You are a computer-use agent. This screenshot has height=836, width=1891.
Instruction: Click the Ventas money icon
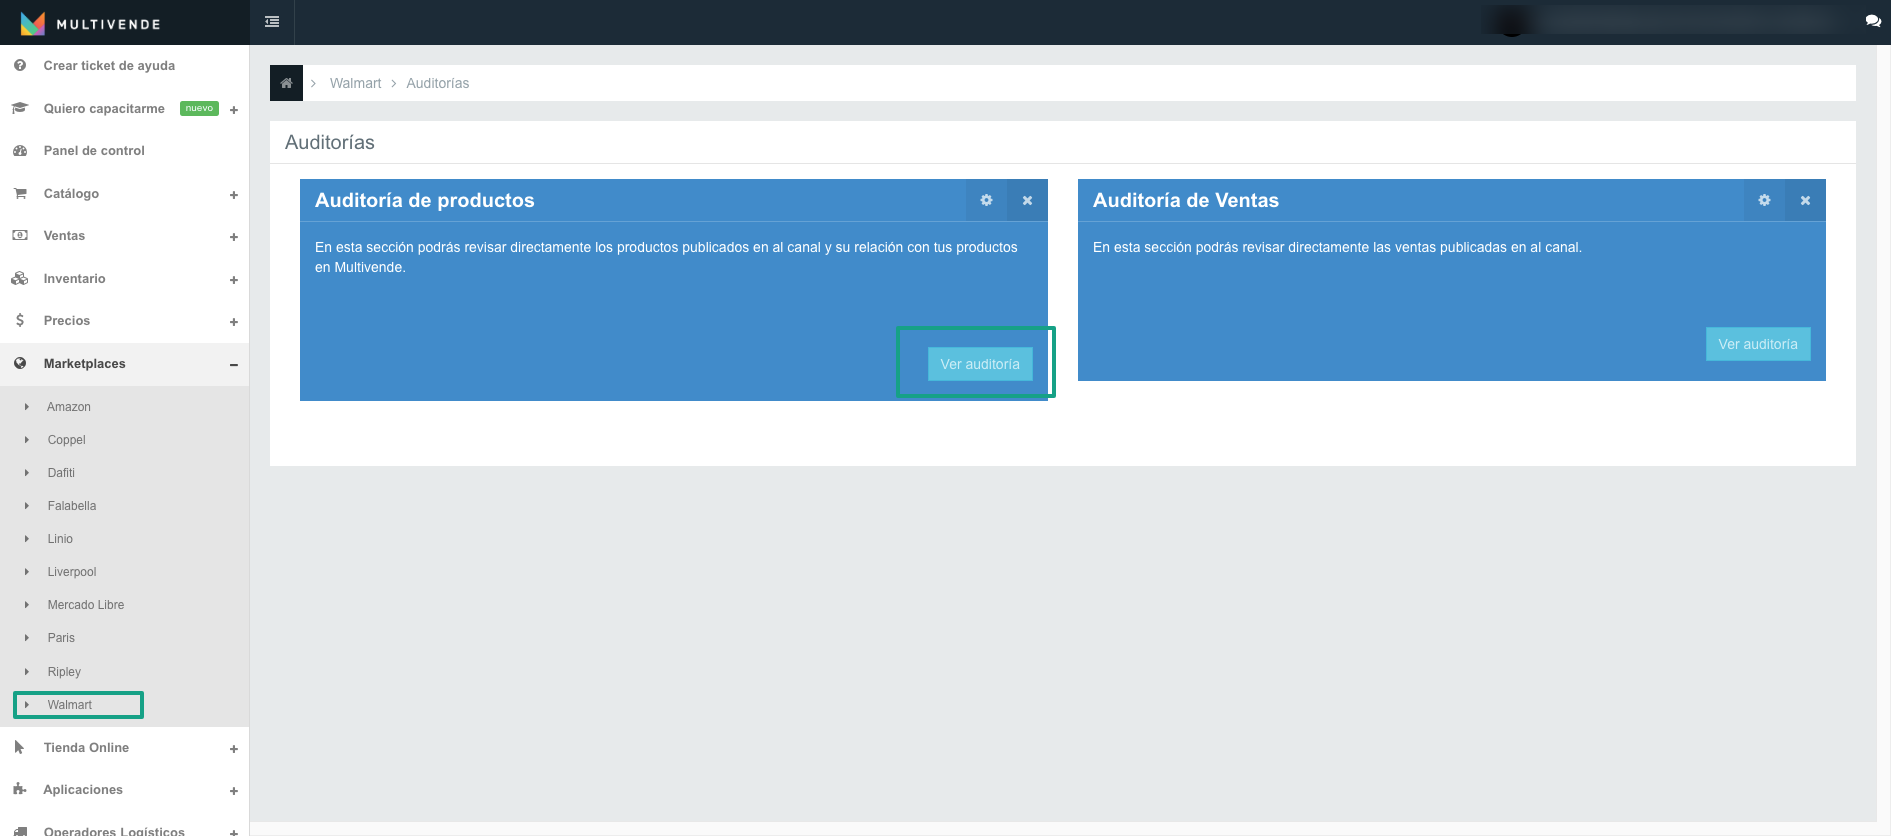(x=20, y=235)
